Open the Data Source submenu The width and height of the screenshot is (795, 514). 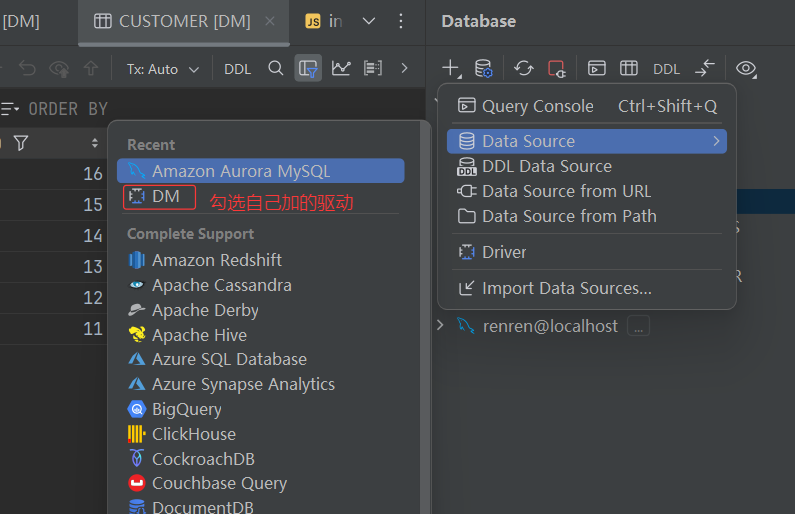click(x=587, y=141)
